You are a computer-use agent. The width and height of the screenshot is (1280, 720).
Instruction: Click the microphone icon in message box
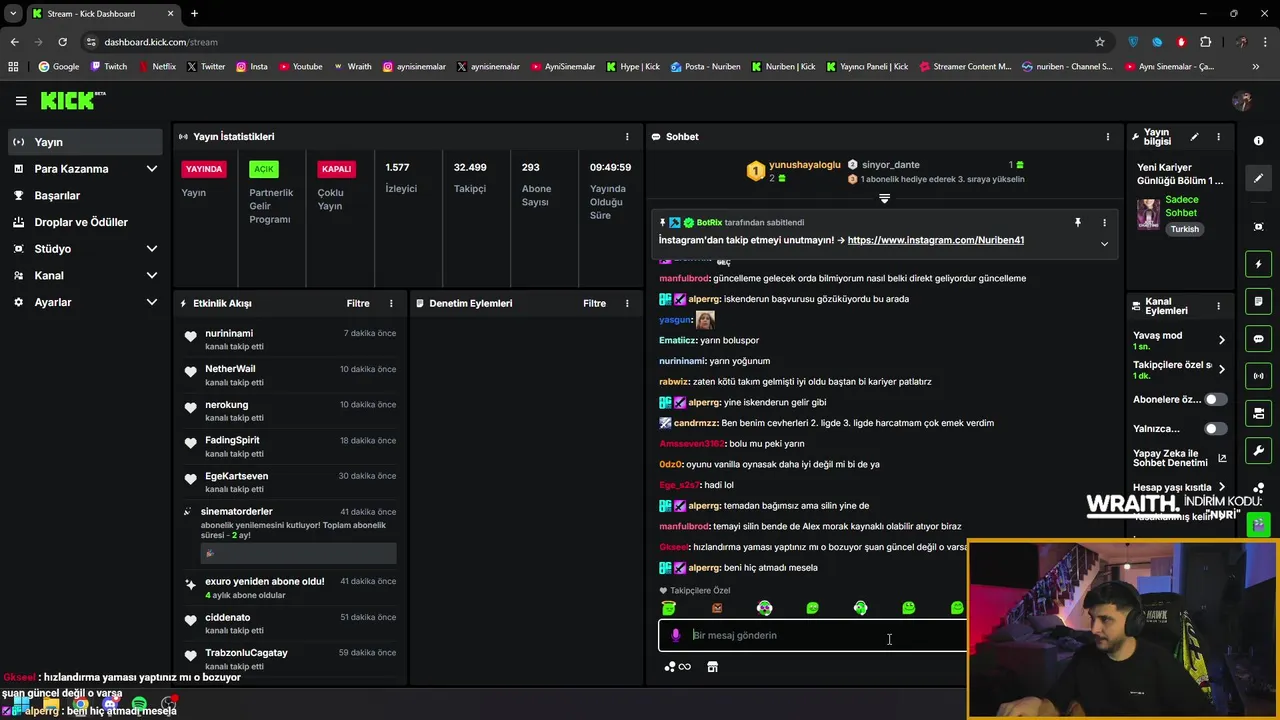676,635
